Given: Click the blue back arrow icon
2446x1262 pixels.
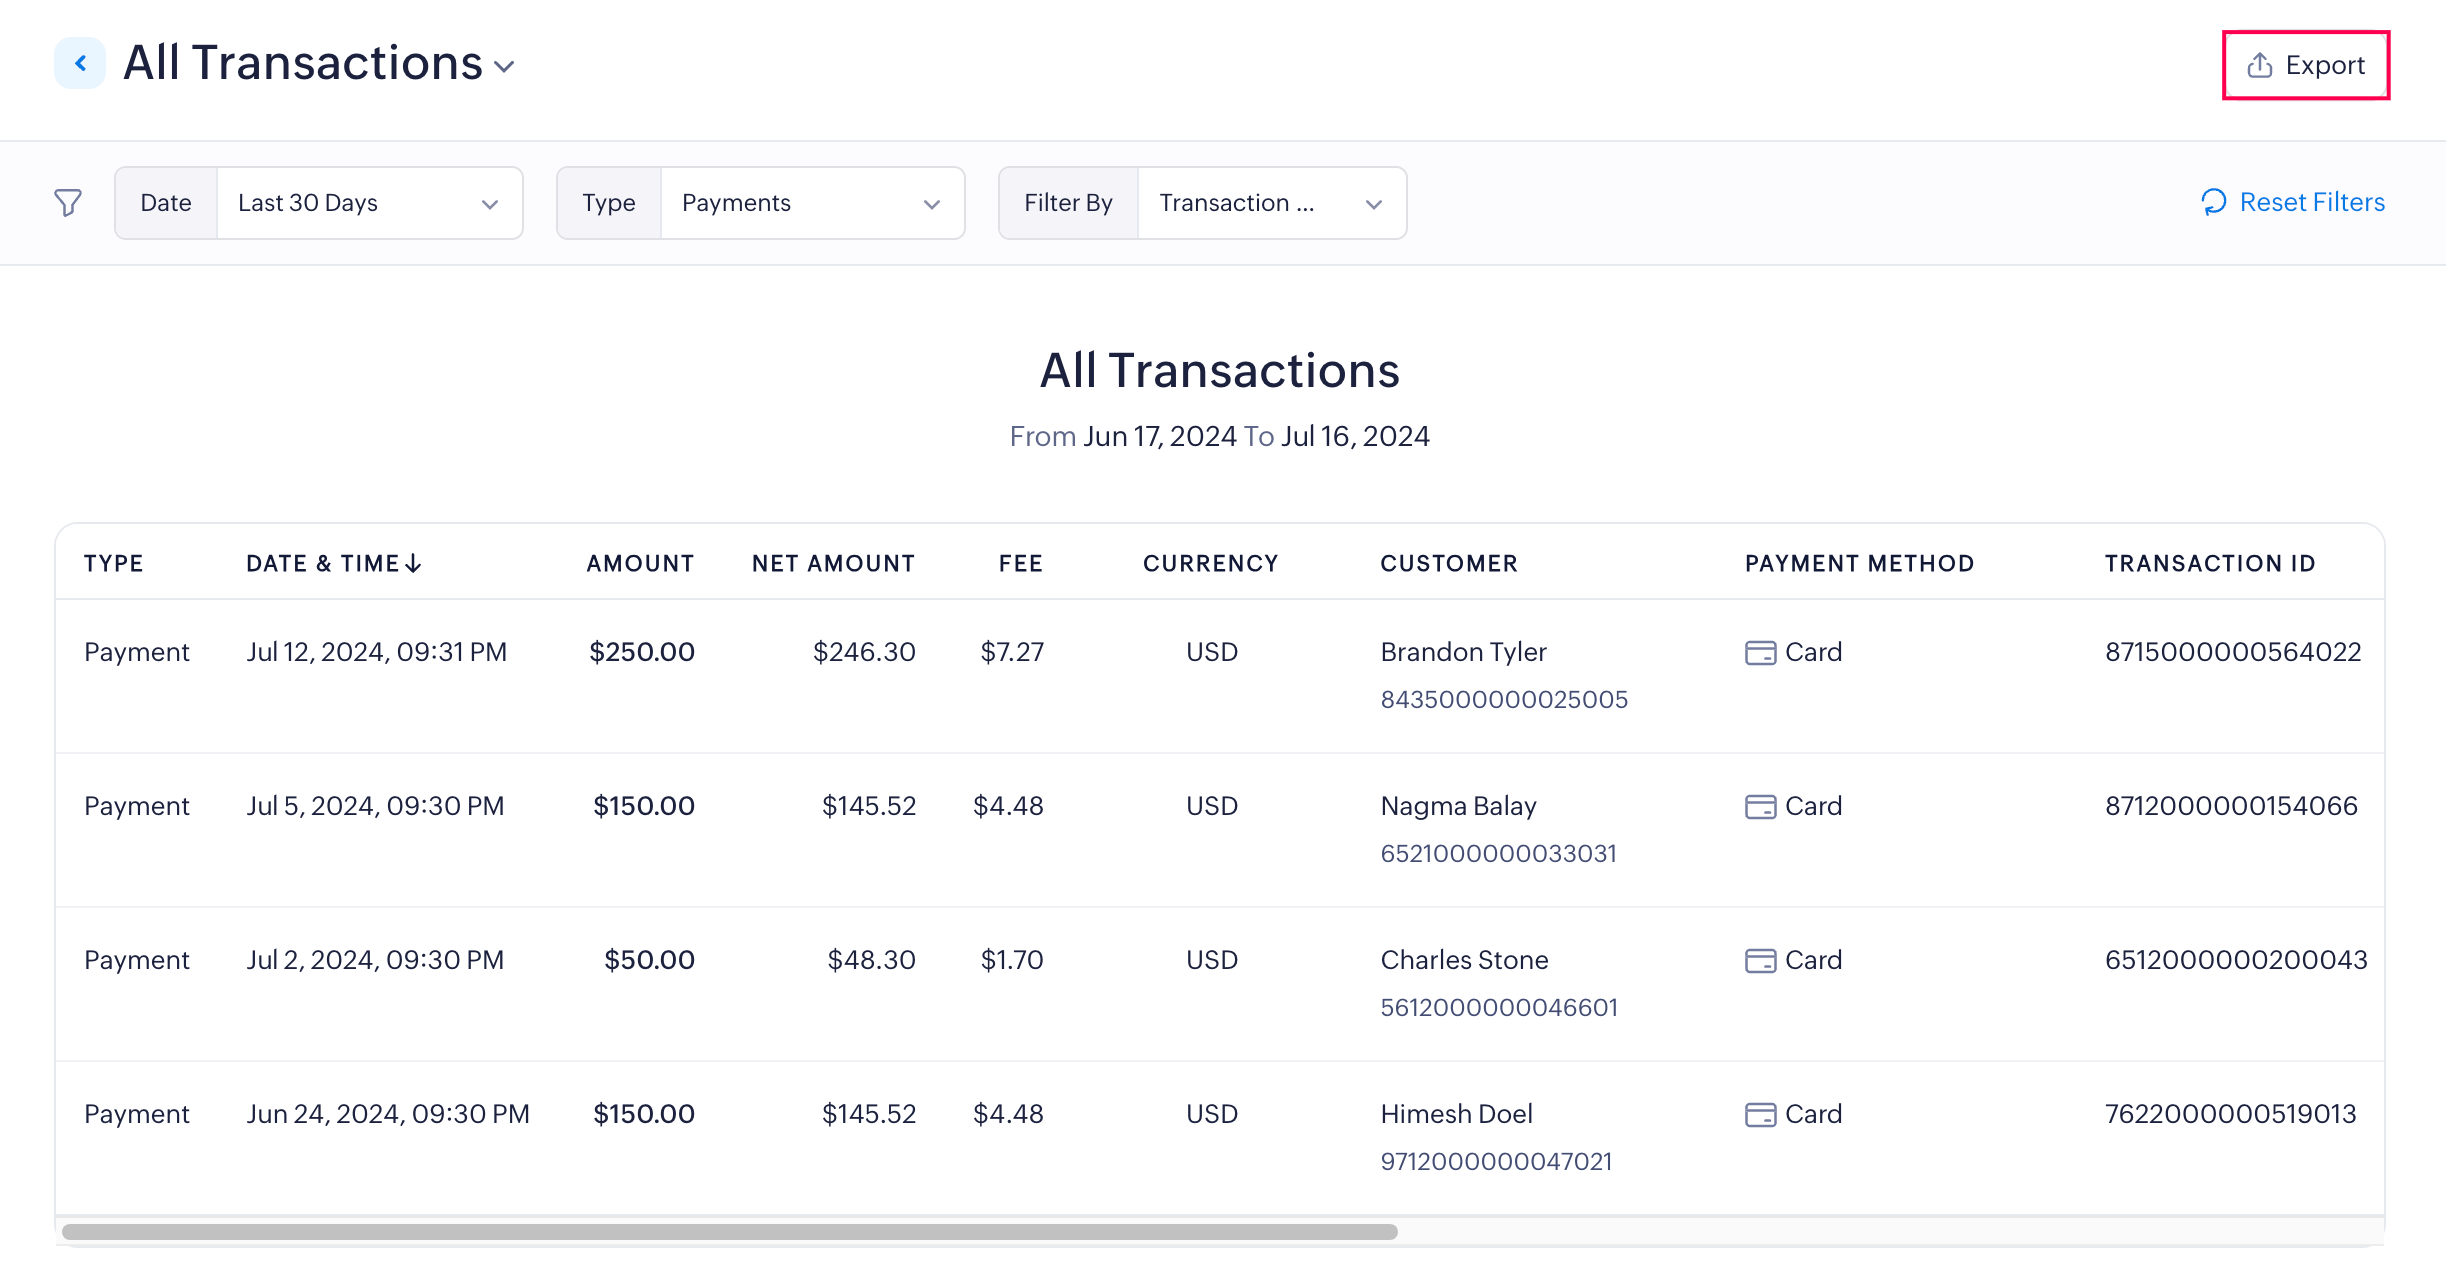Looking at the screenshot, I should pyautogui.click(x=80, y=64).
